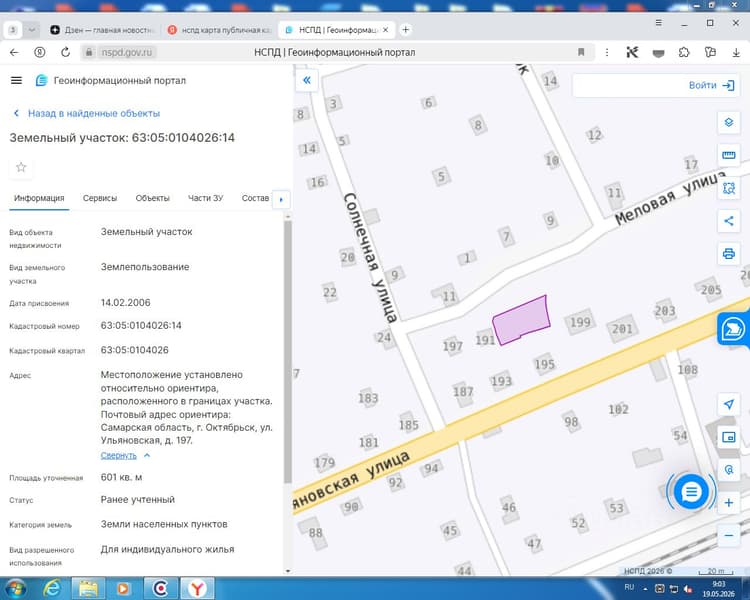Go back in the browser
Screen dimensions: 750x600
coord(14,52)
